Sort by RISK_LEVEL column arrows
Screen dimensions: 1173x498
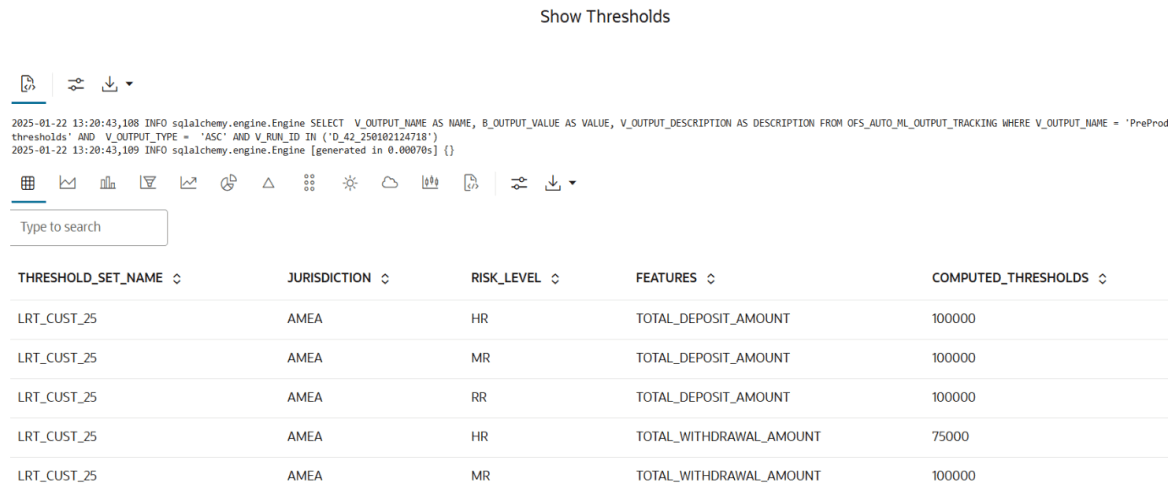coord(555,278)
